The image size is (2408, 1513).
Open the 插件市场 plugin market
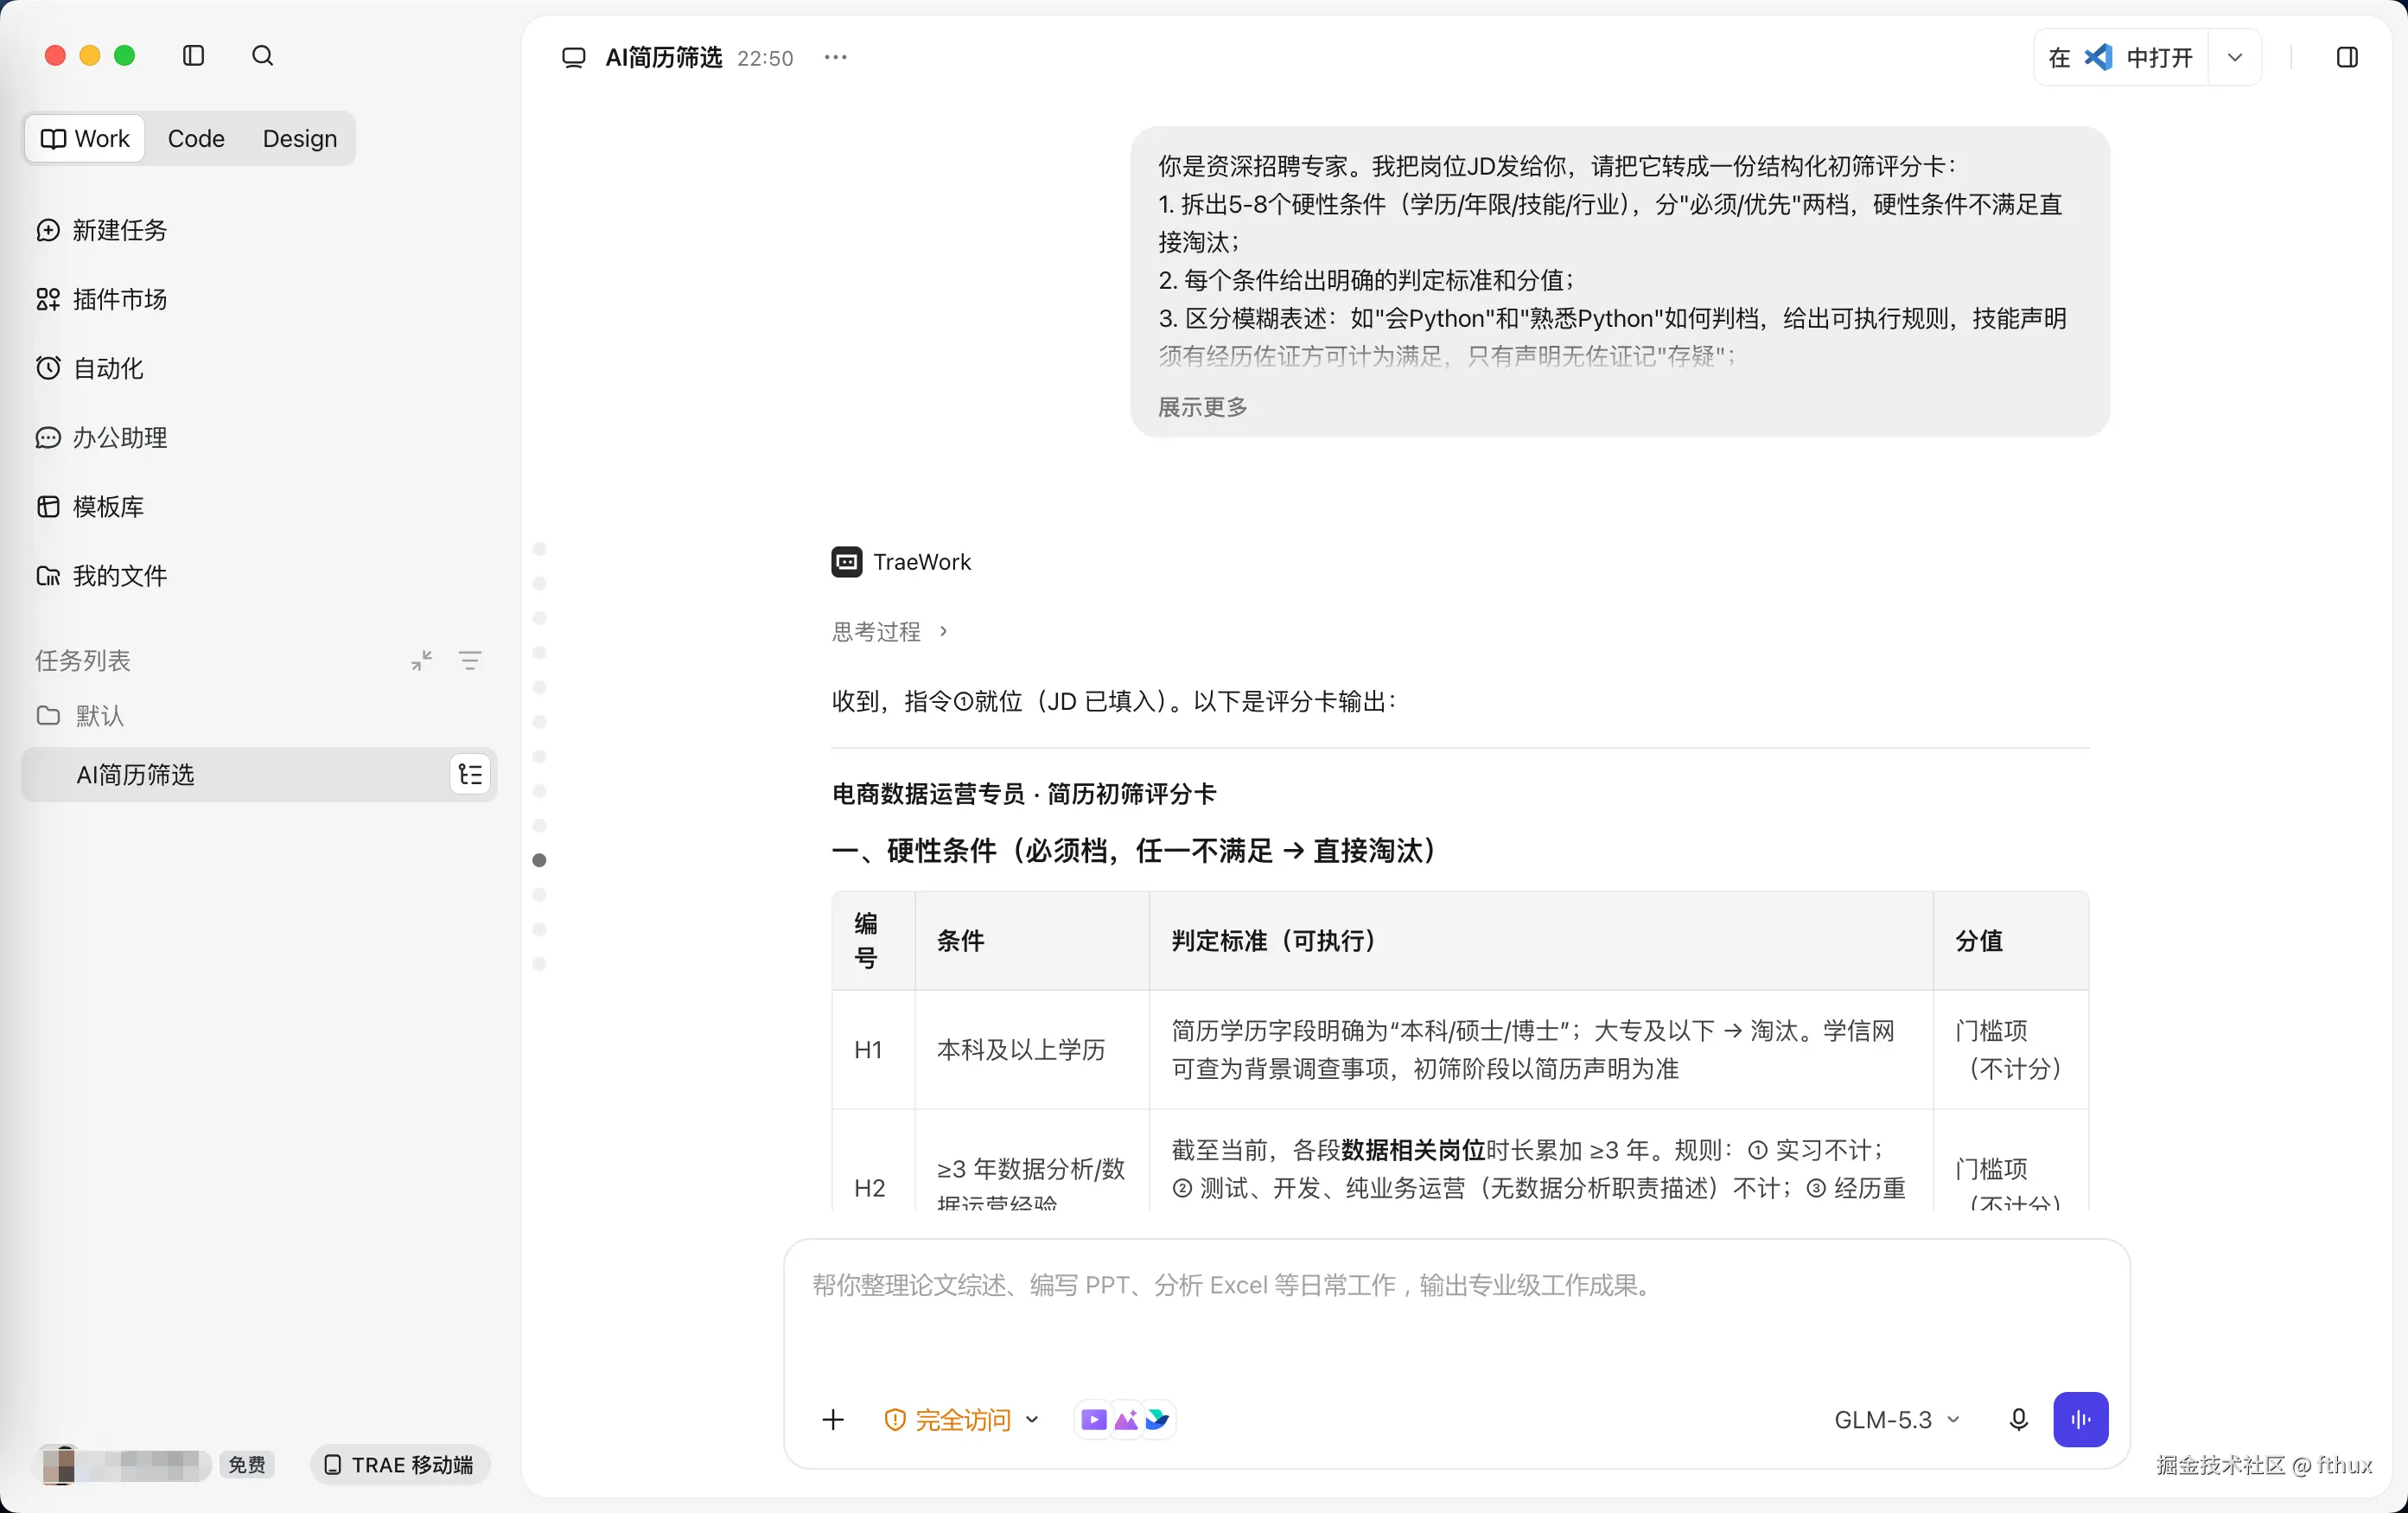click(x=102, y=299)
